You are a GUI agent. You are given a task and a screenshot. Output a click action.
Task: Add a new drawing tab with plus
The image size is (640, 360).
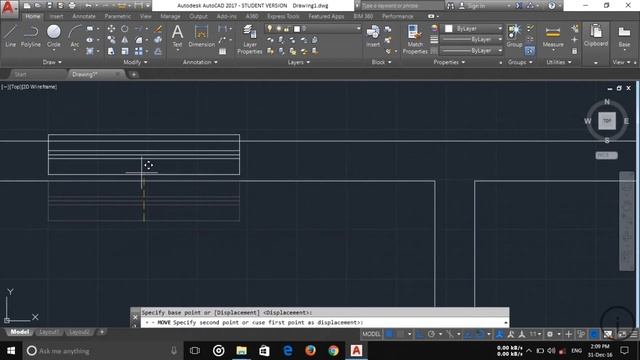click(x=133, y=74)
